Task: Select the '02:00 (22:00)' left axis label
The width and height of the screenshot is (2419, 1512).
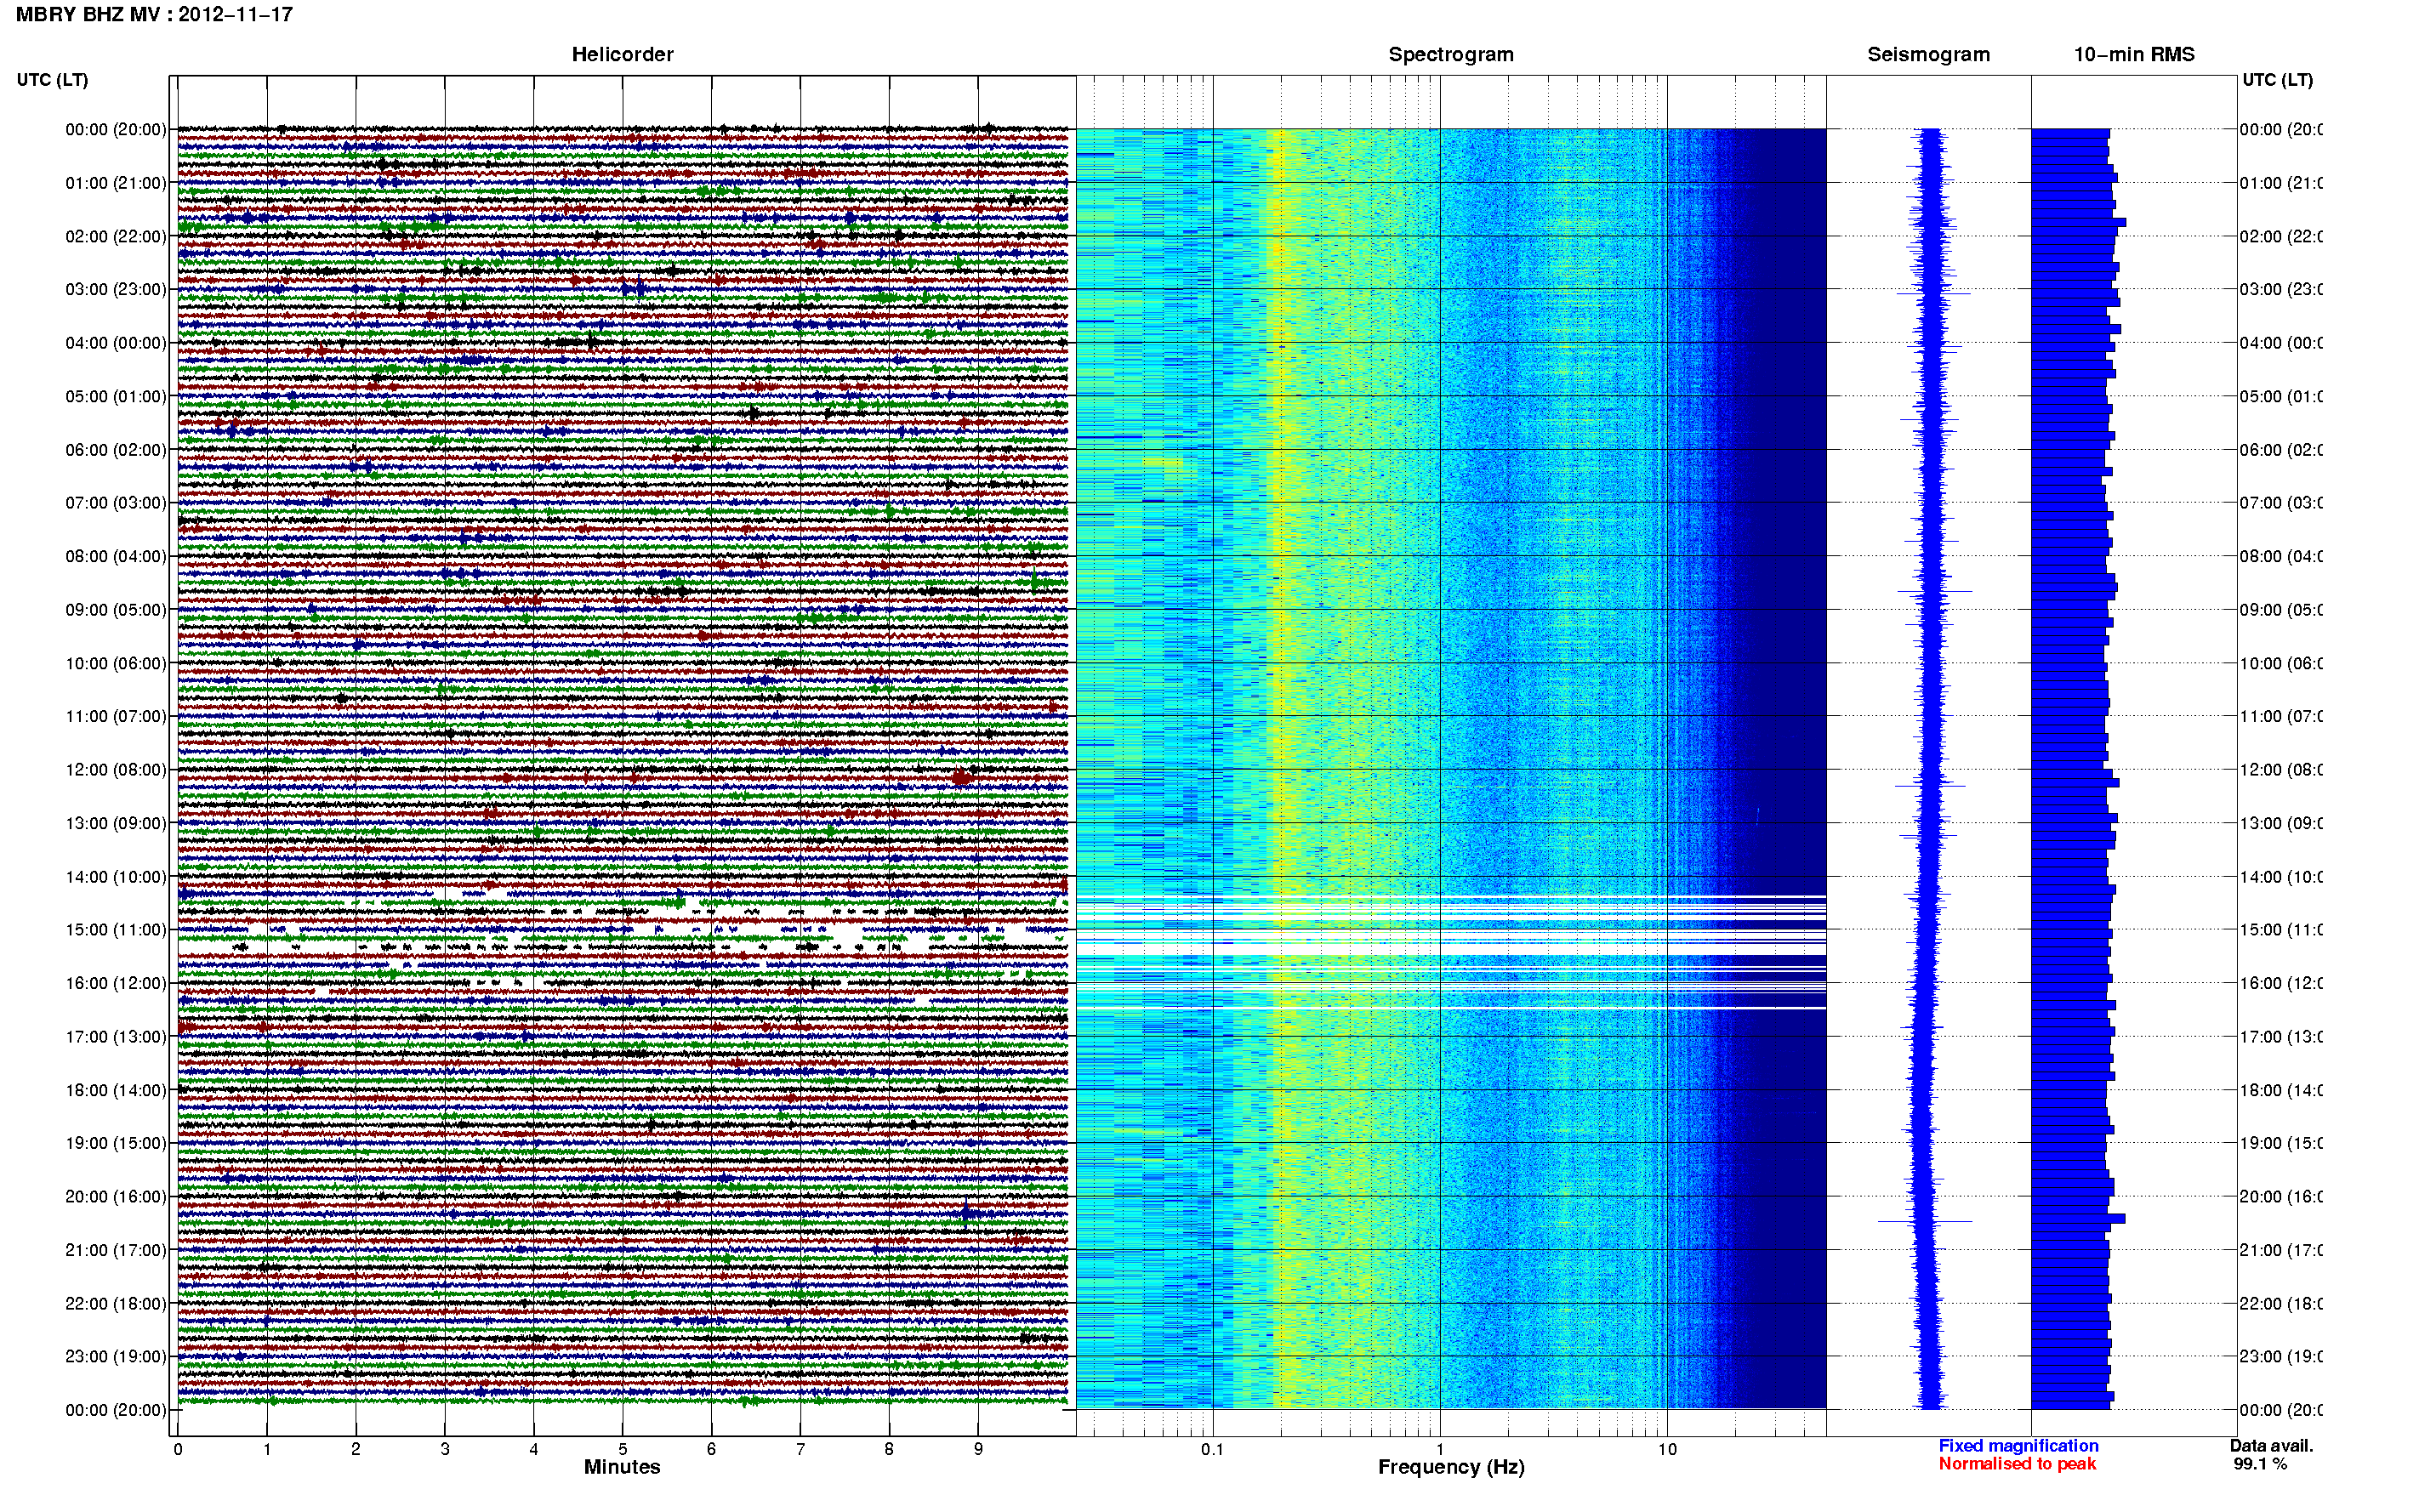Action: [116, 236]
